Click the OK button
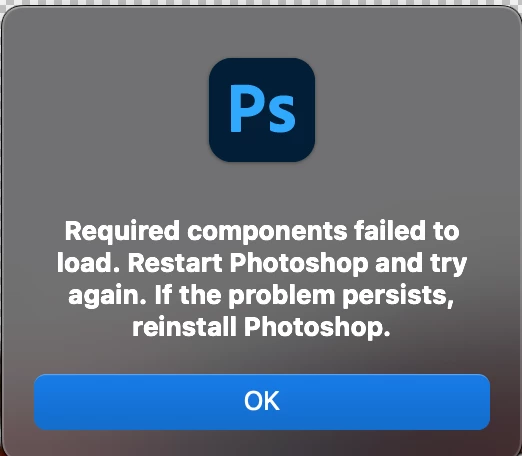The height and width of the screenshot is (456, 522). pos(262,402)
